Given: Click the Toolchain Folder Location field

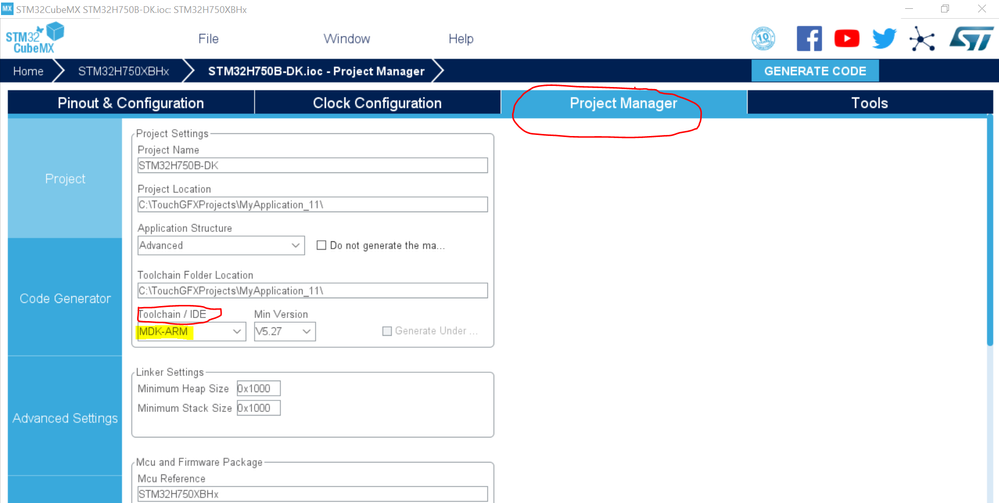Looking at the screenshot, I should [x=312, y=290].
